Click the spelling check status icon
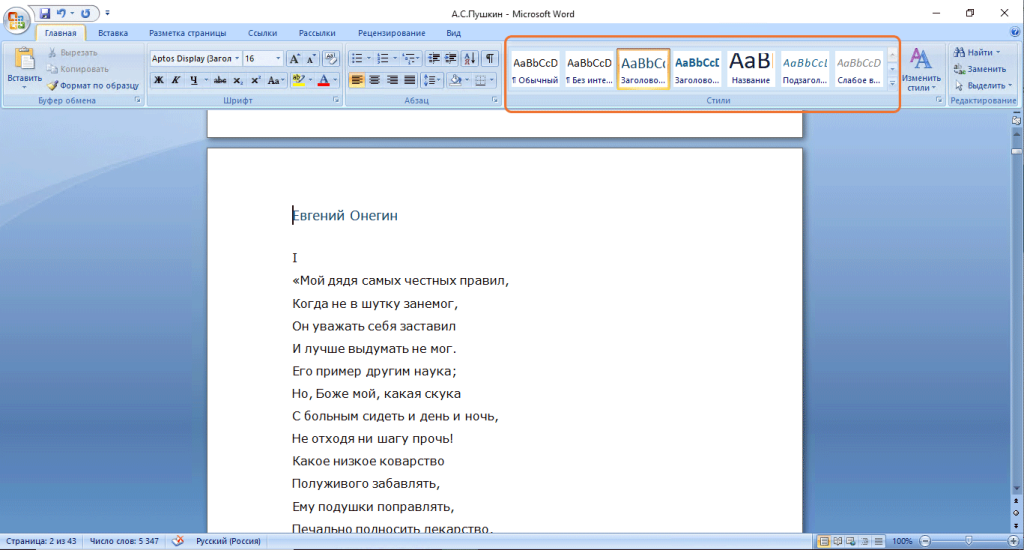Screen dimensions: 1024x550 click(x=178, y=541)
